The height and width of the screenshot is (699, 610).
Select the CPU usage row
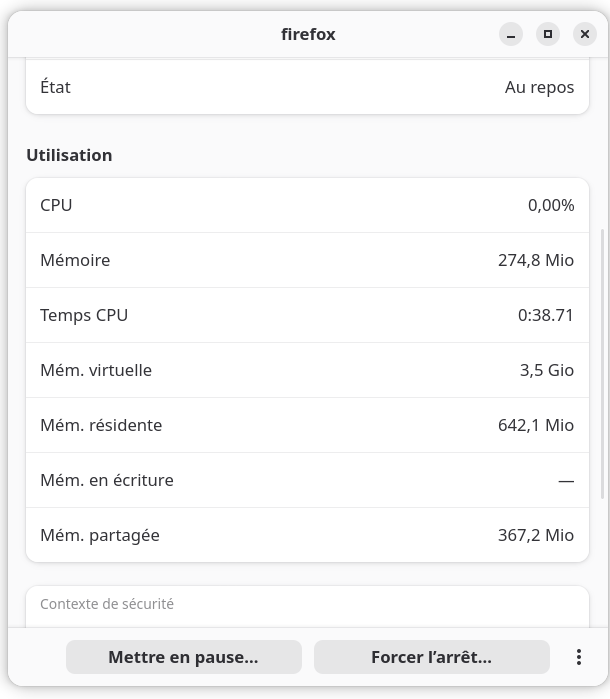click(x=307, y=205)
